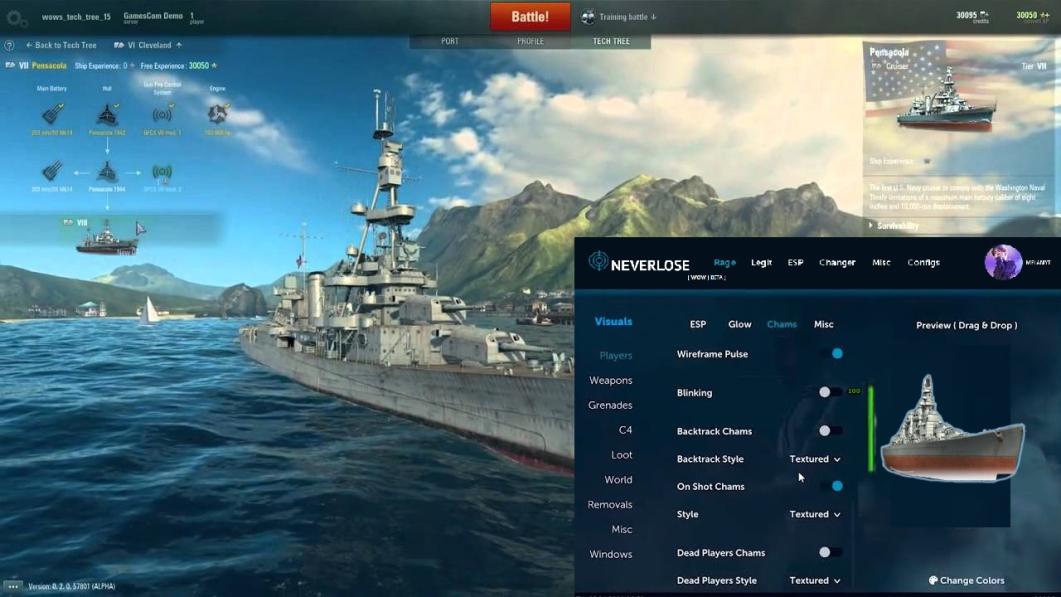
Task: Select Weapons in the Visuals sidebar
Action: [610, 380]
